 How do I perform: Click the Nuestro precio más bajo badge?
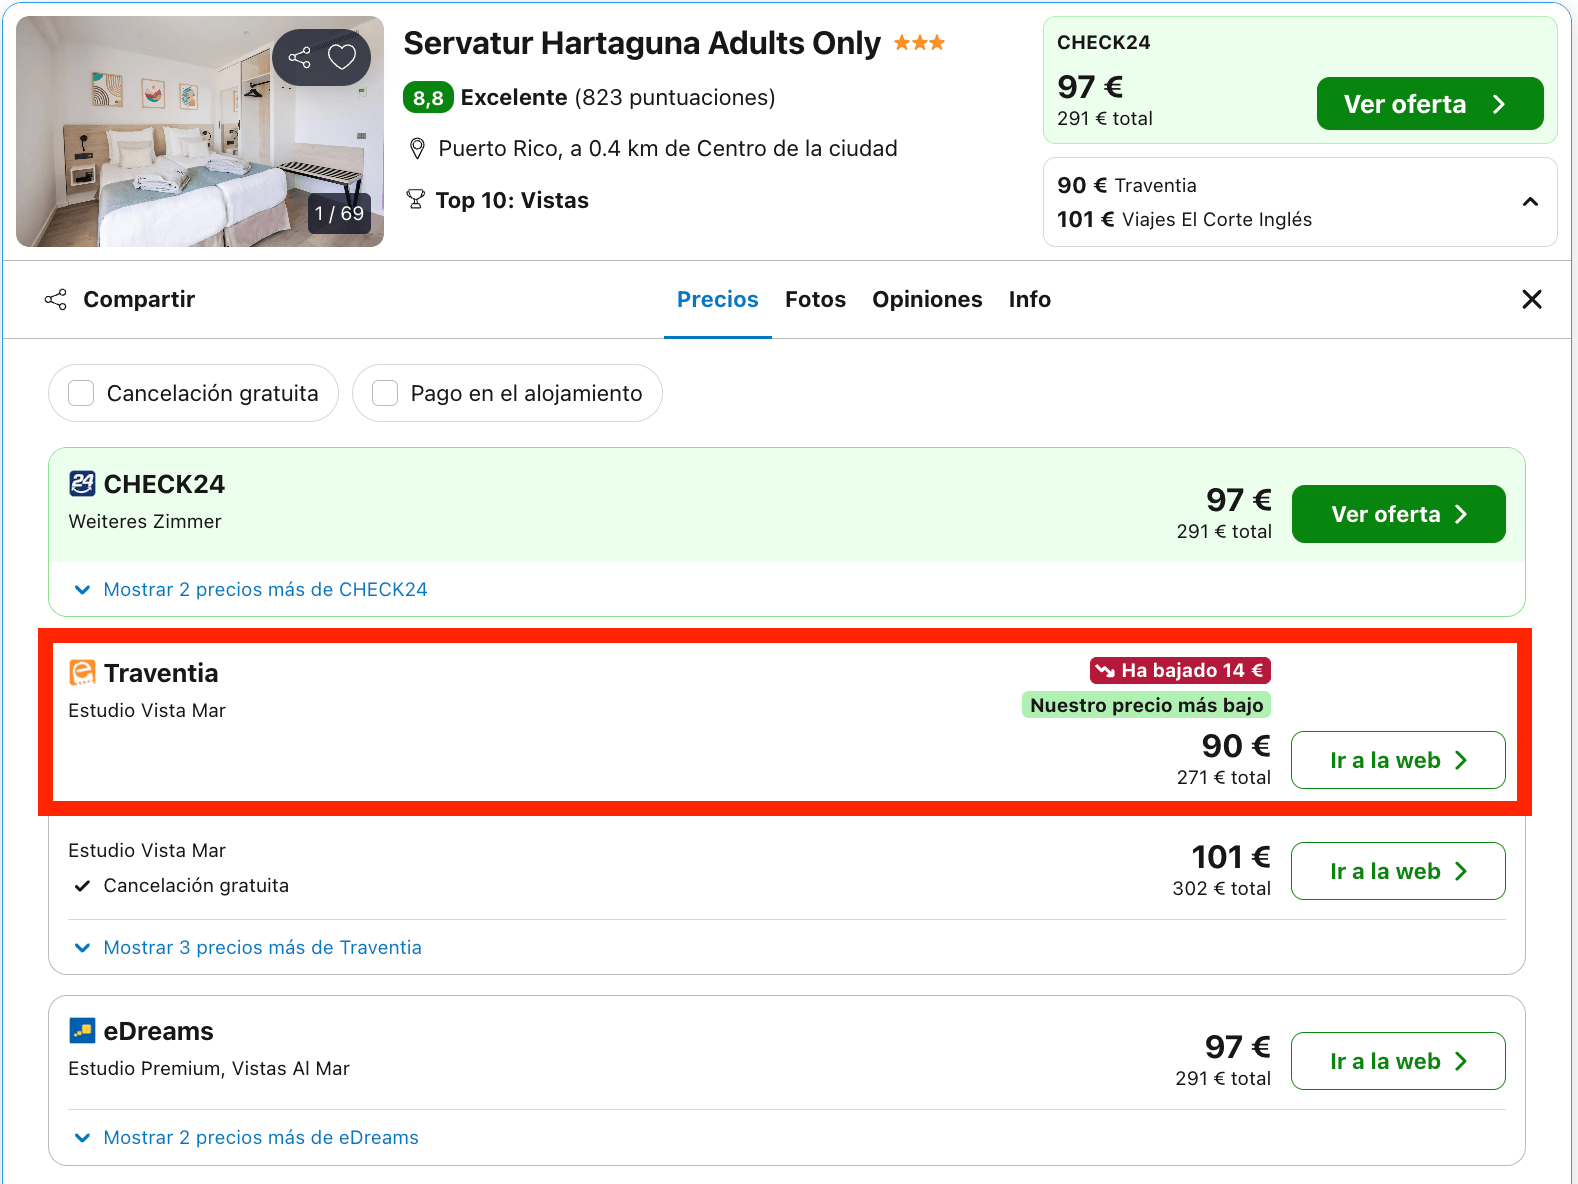tap(1146, 705)
